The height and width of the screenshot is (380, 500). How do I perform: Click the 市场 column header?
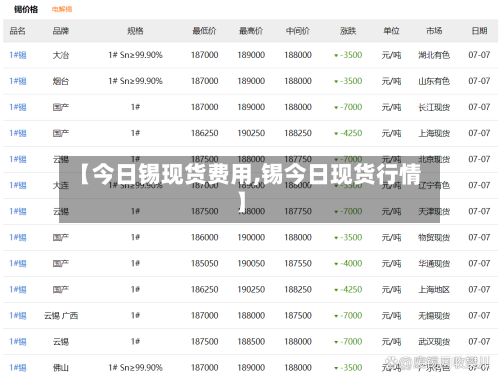434,31
